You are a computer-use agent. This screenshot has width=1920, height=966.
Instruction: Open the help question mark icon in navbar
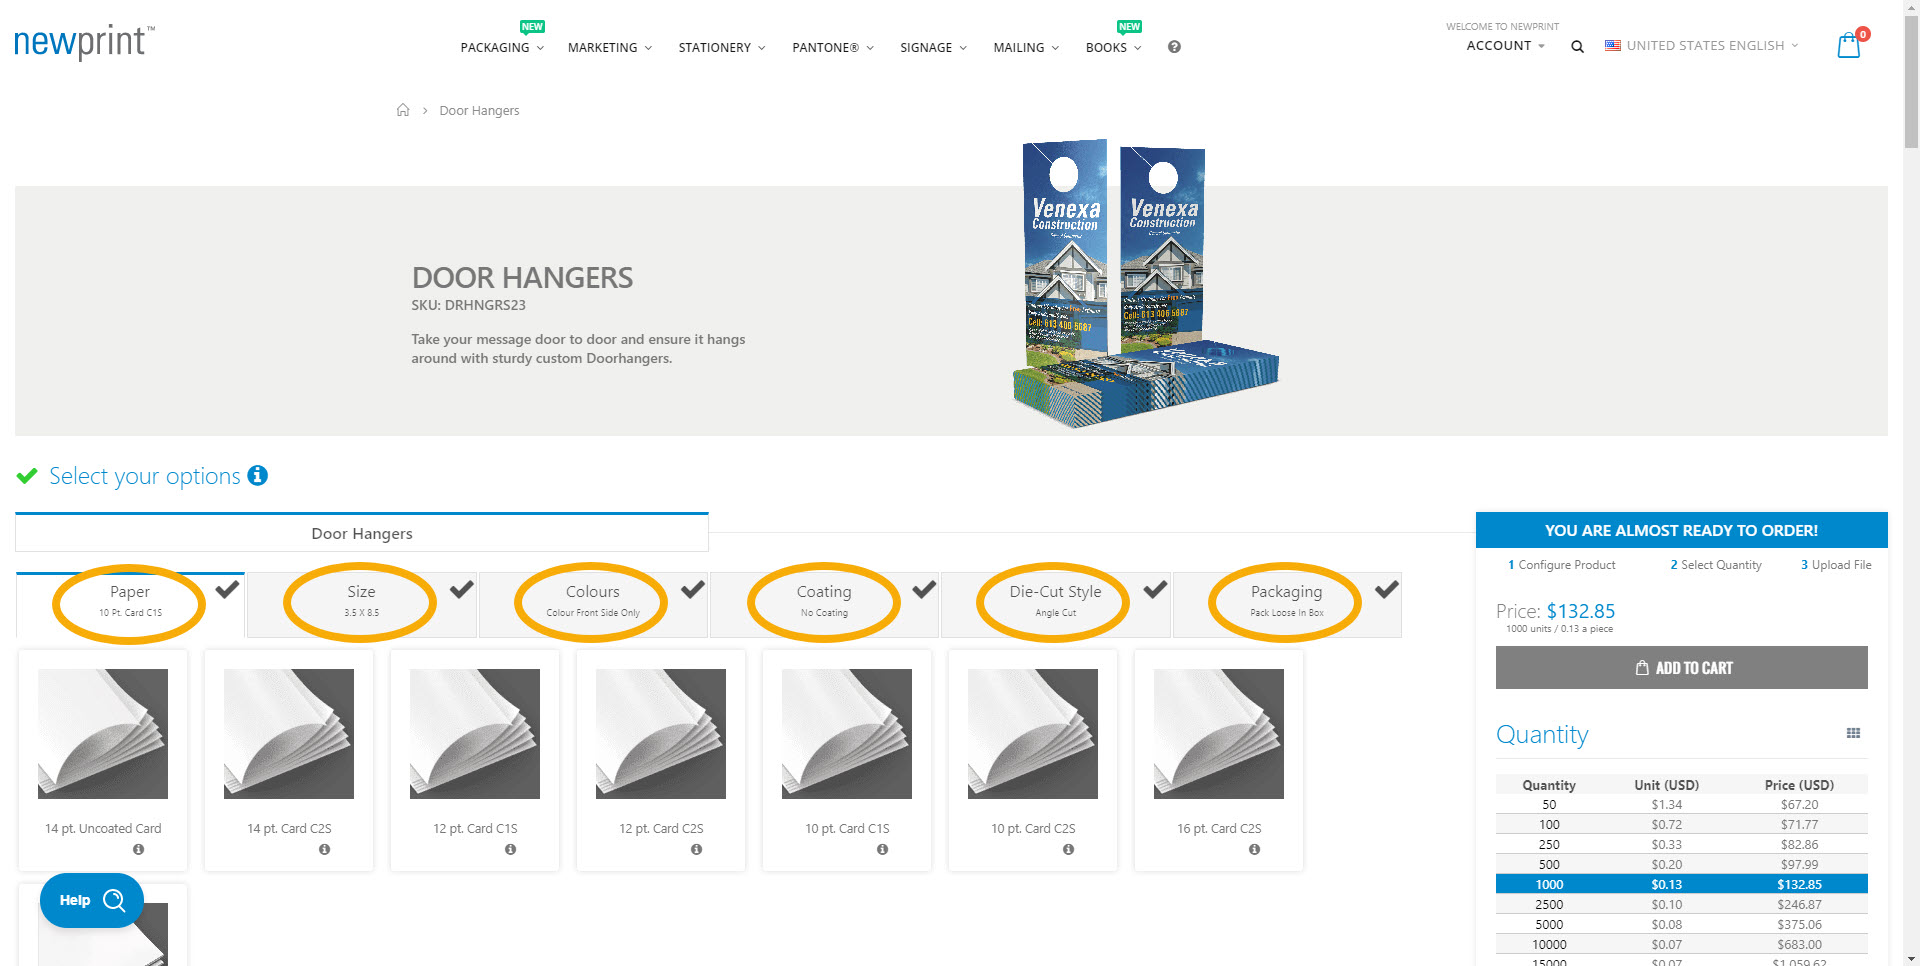[x=1174, y=47]
